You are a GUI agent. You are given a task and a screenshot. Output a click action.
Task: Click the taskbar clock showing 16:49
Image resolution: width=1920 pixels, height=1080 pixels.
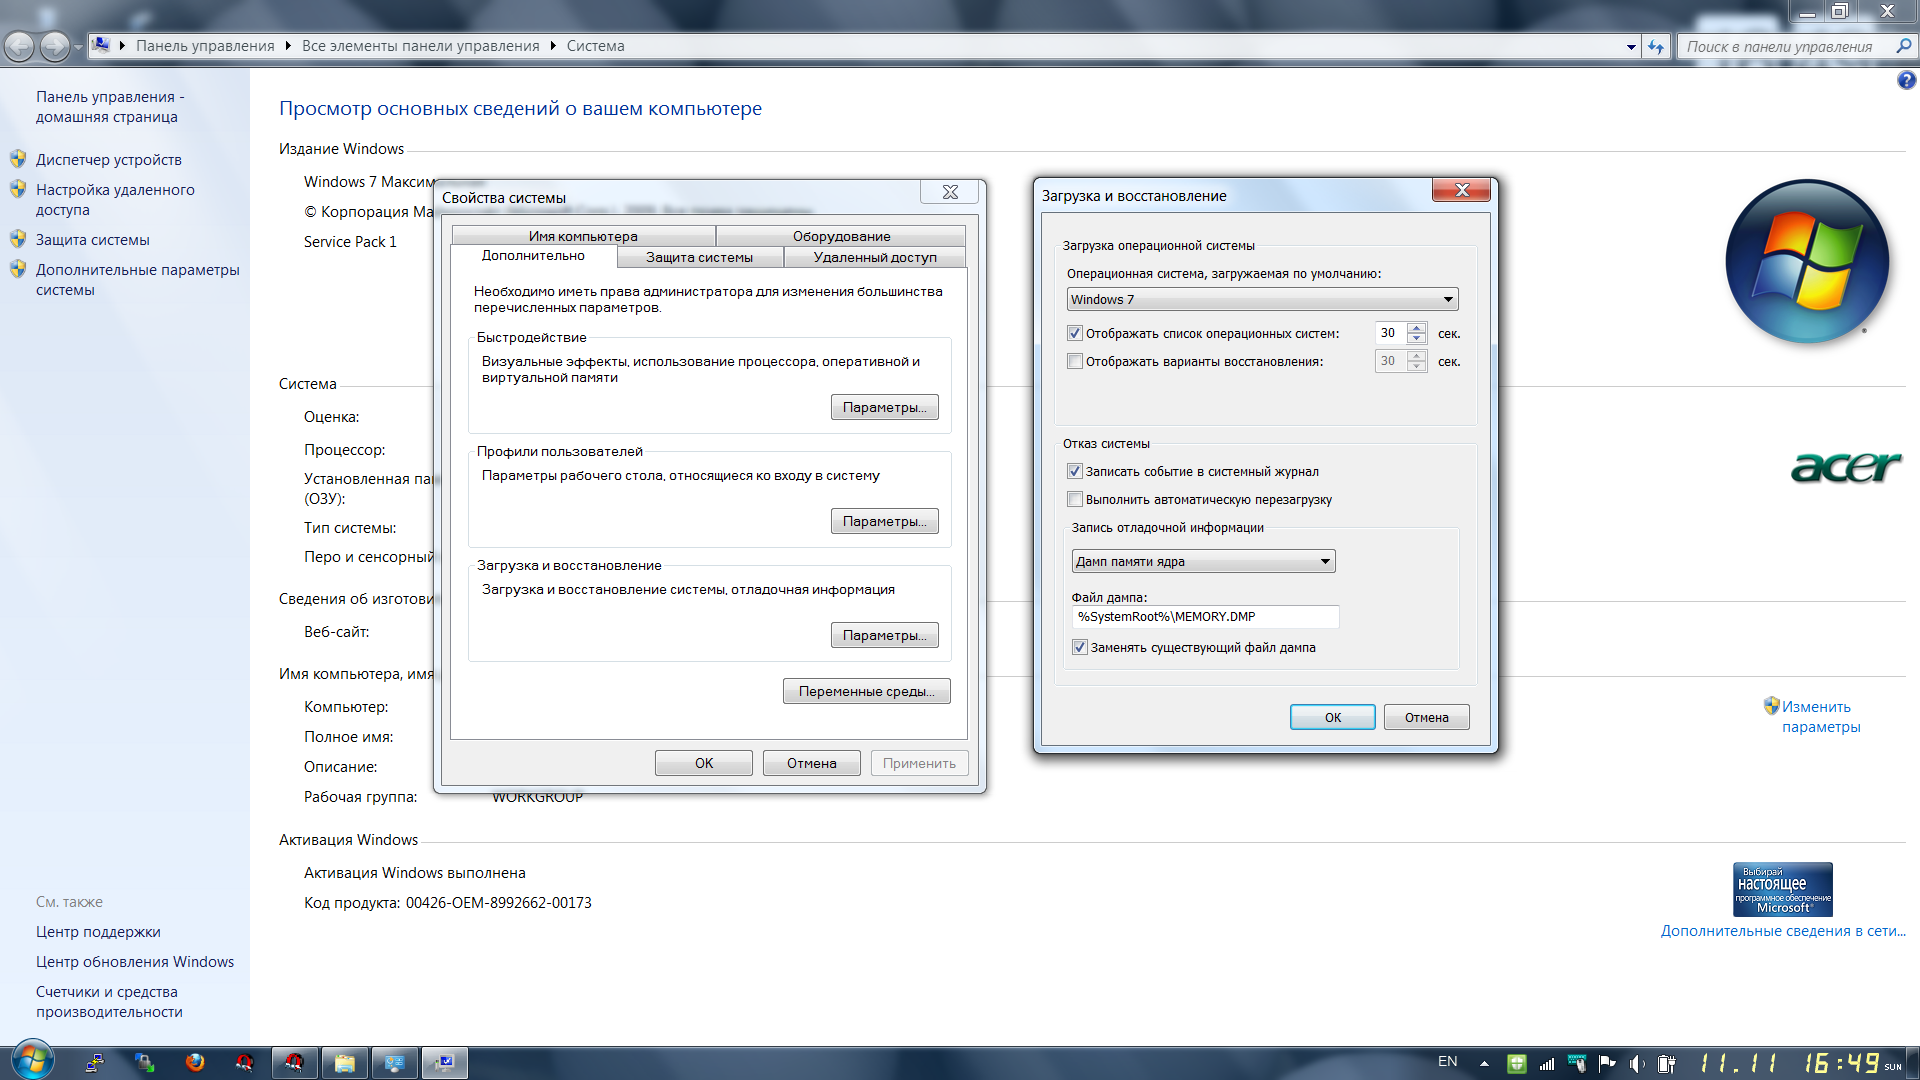pyautogui.click(x=1841, y=1062)
